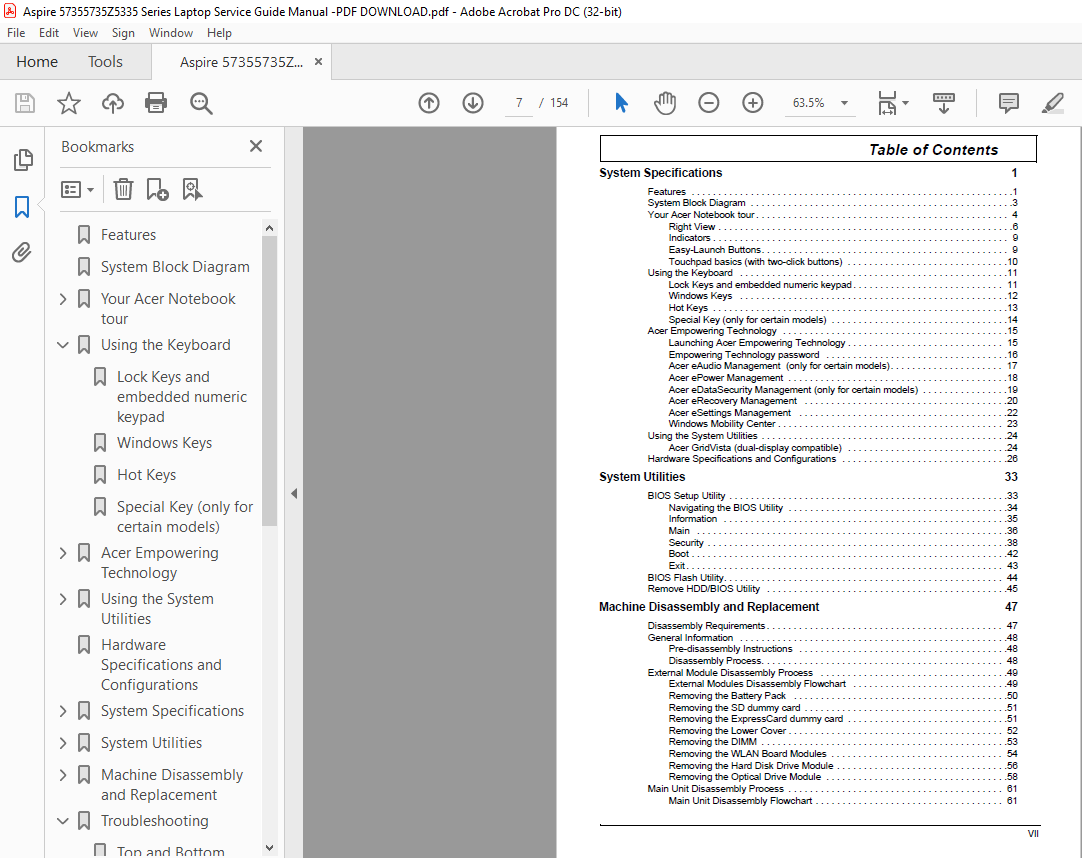Open the Sign menu
This screenshot has height=858, width=1082.
click(123, 32)
